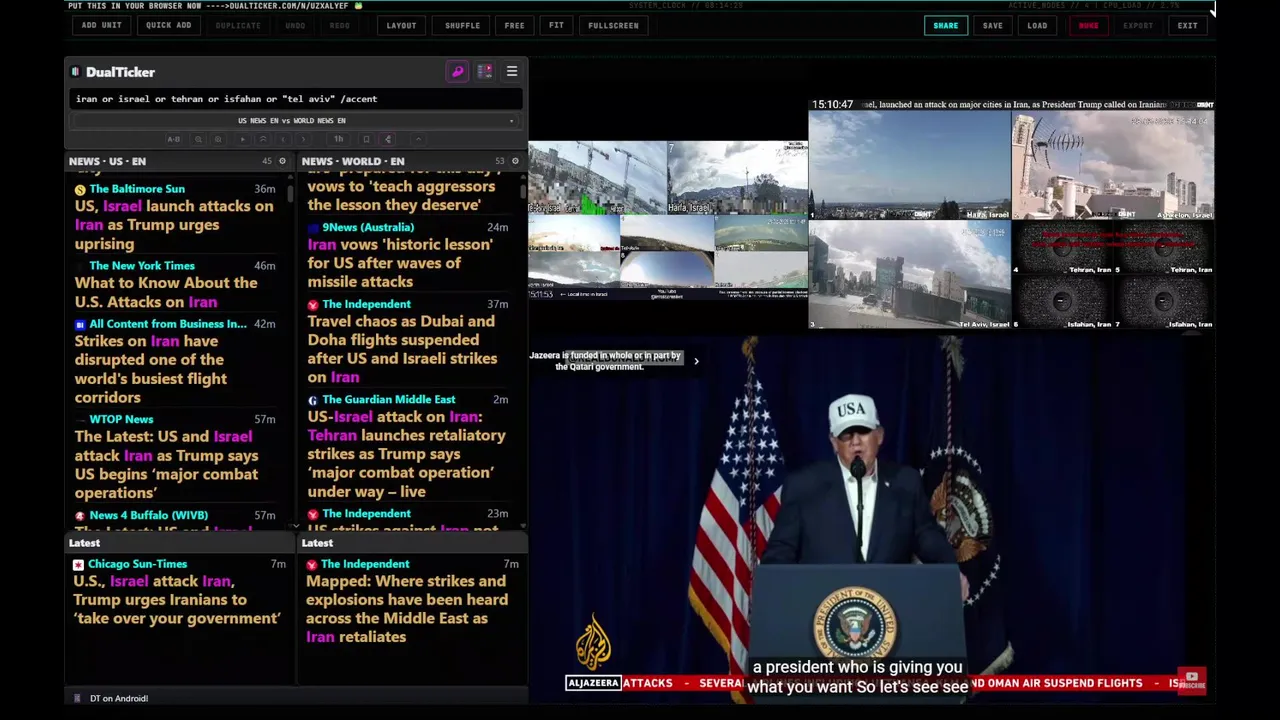
Task: Open The Guardian Middle East live headline
Action: (406, 454)
